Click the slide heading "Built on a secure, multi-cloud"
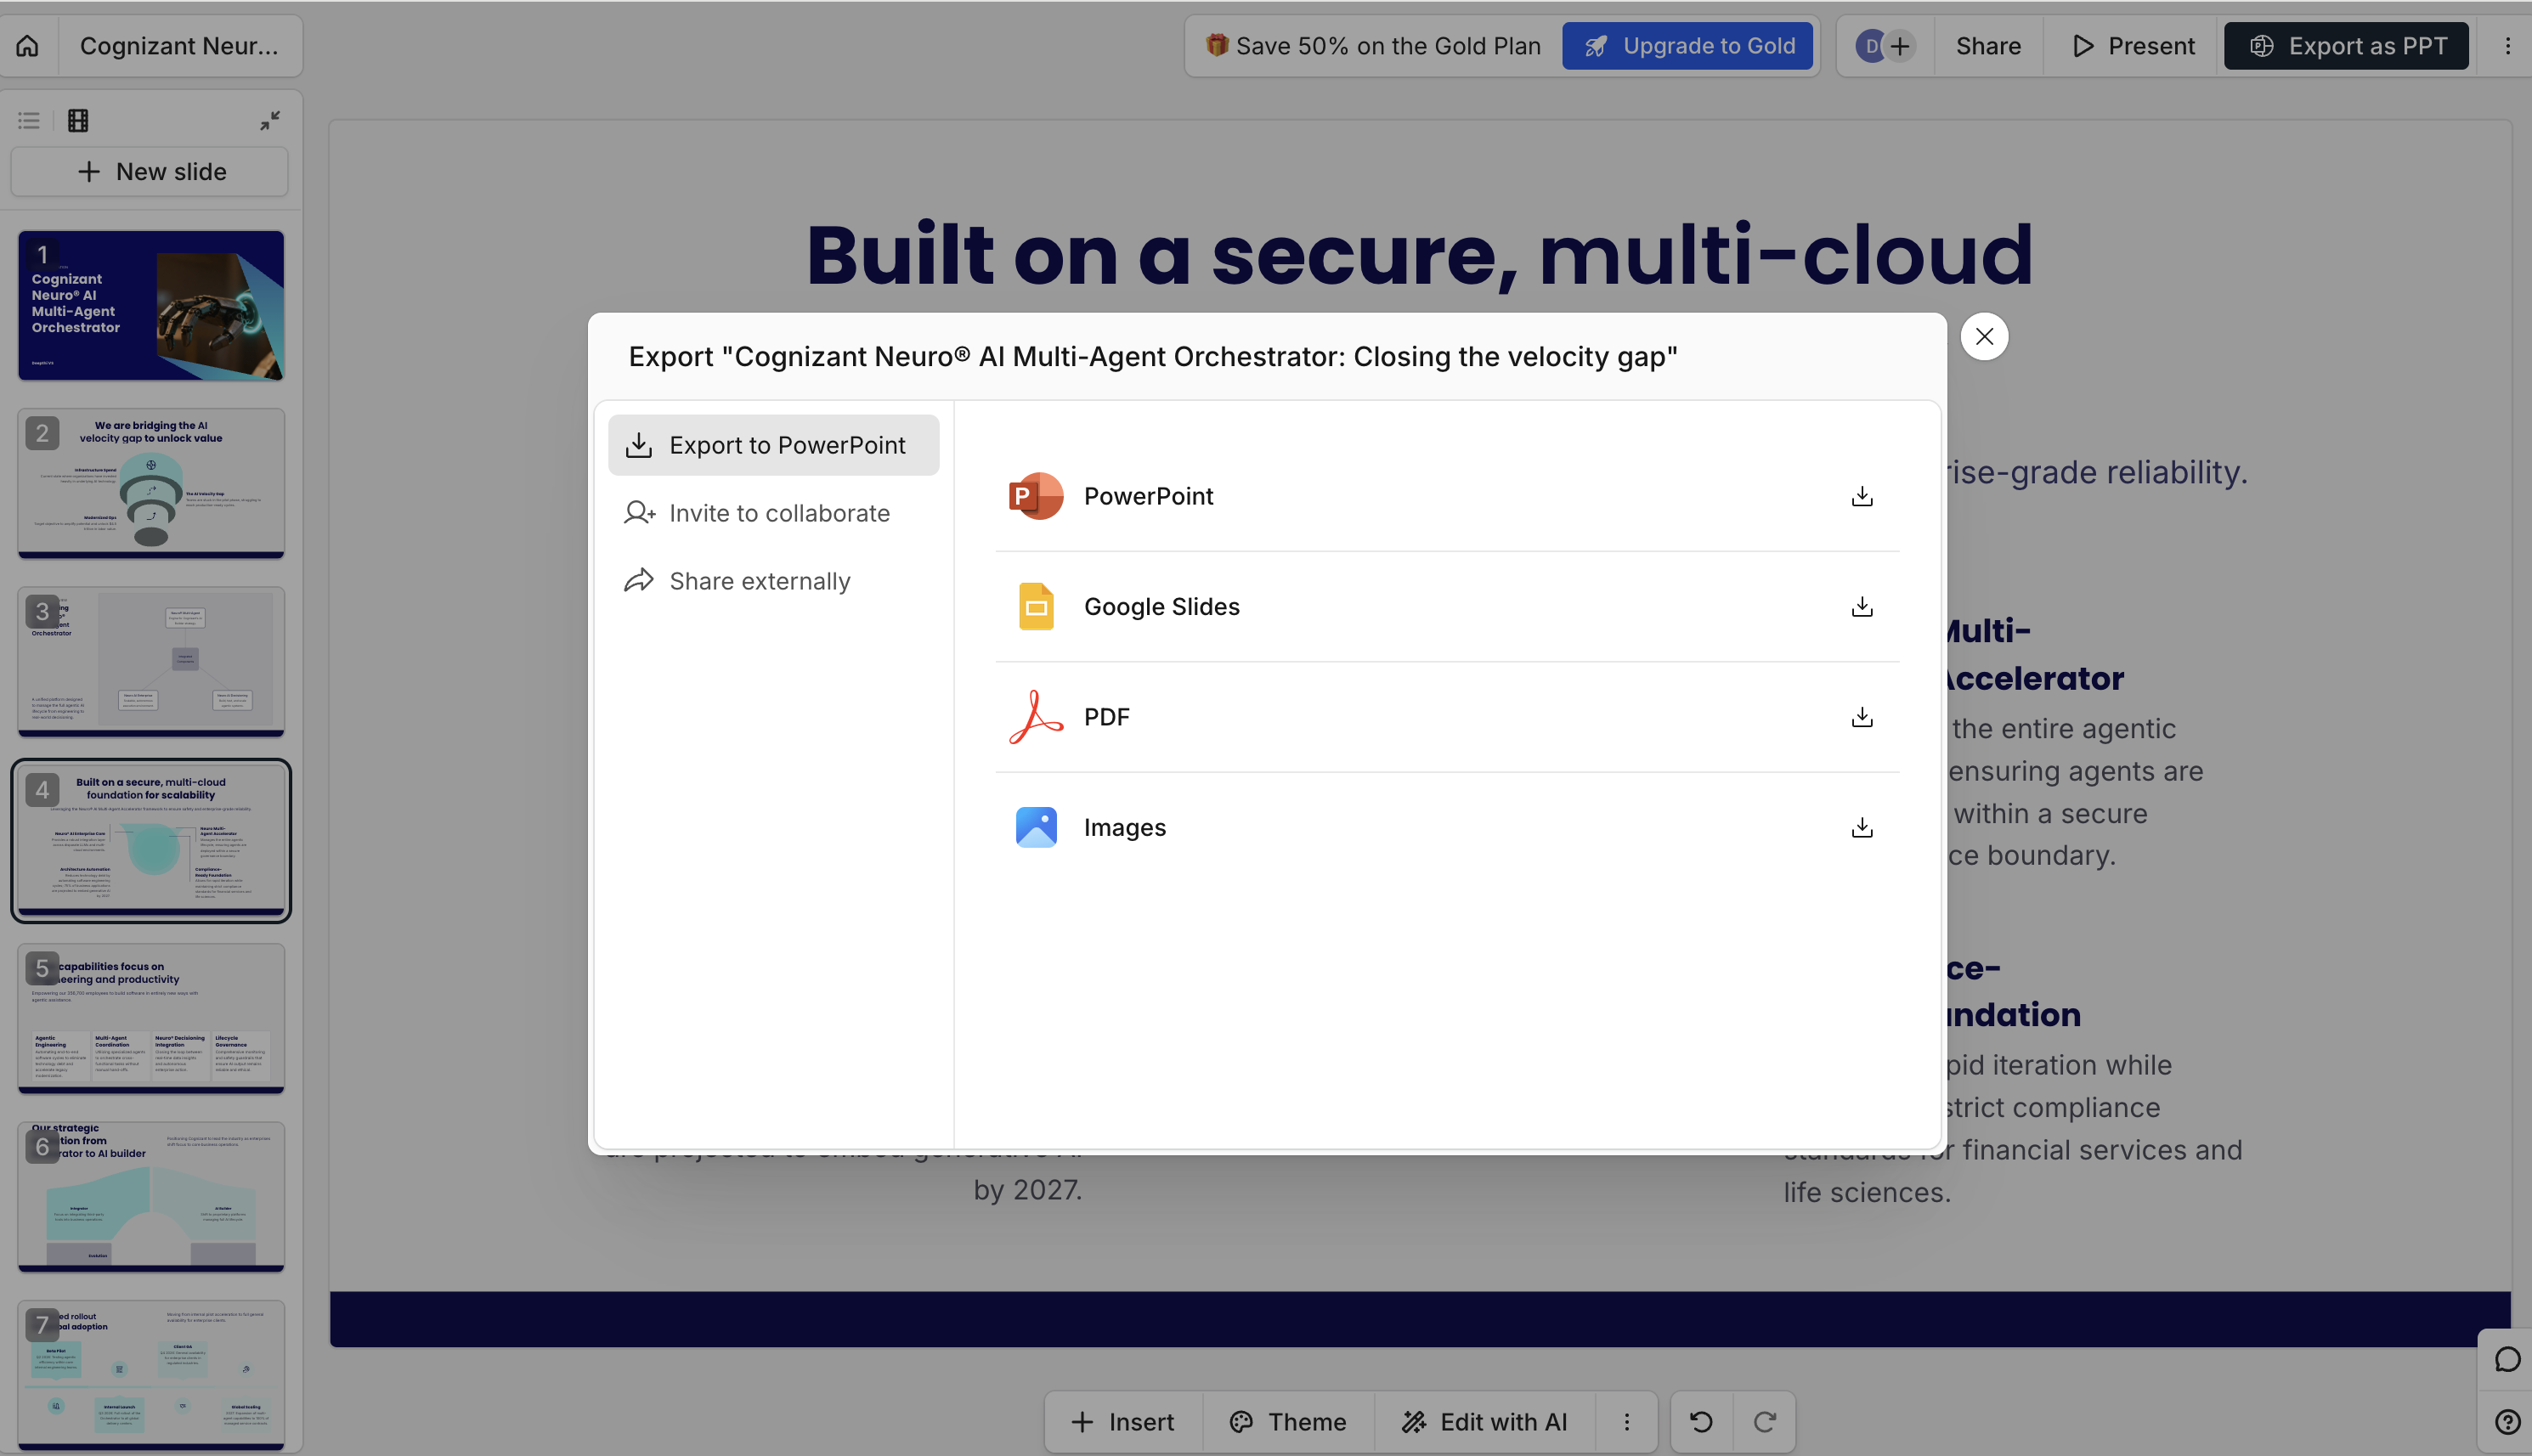 1420,255
